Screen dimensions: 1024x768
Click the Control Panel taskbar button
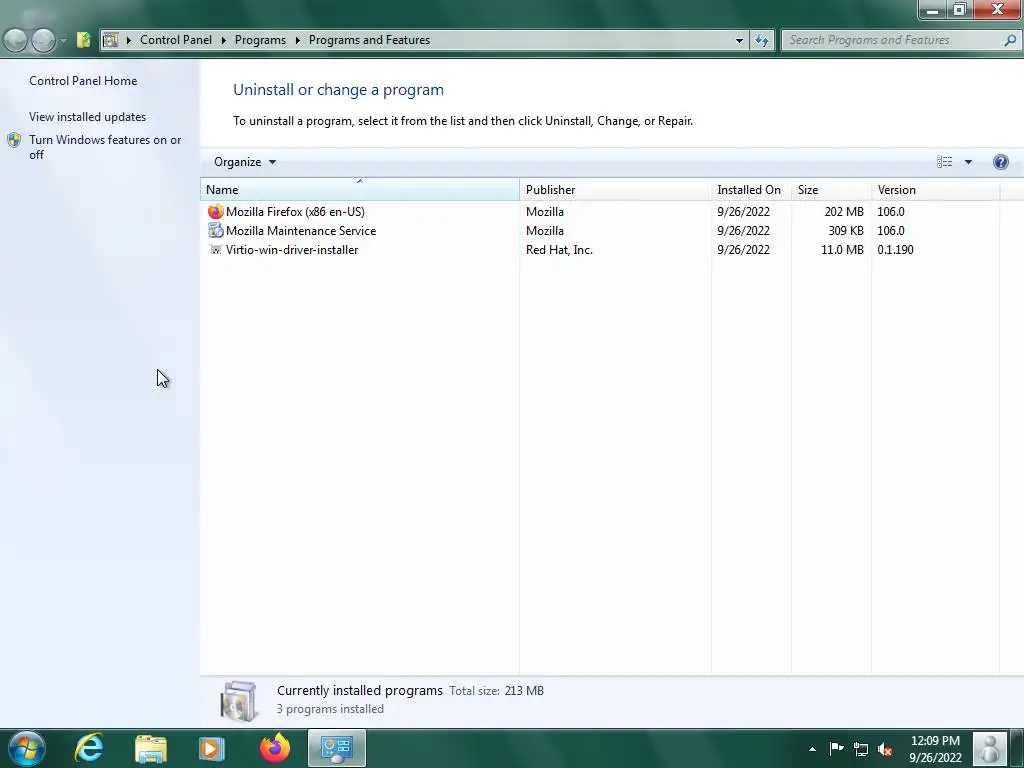pos(337,748)
